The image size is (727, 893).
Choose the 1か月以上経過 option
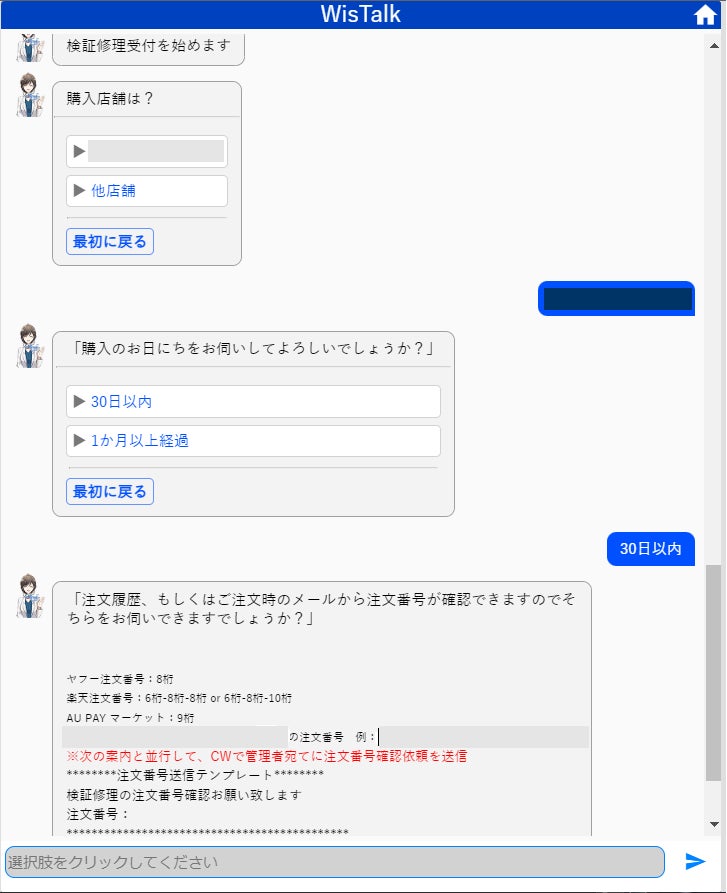[253, 441]
